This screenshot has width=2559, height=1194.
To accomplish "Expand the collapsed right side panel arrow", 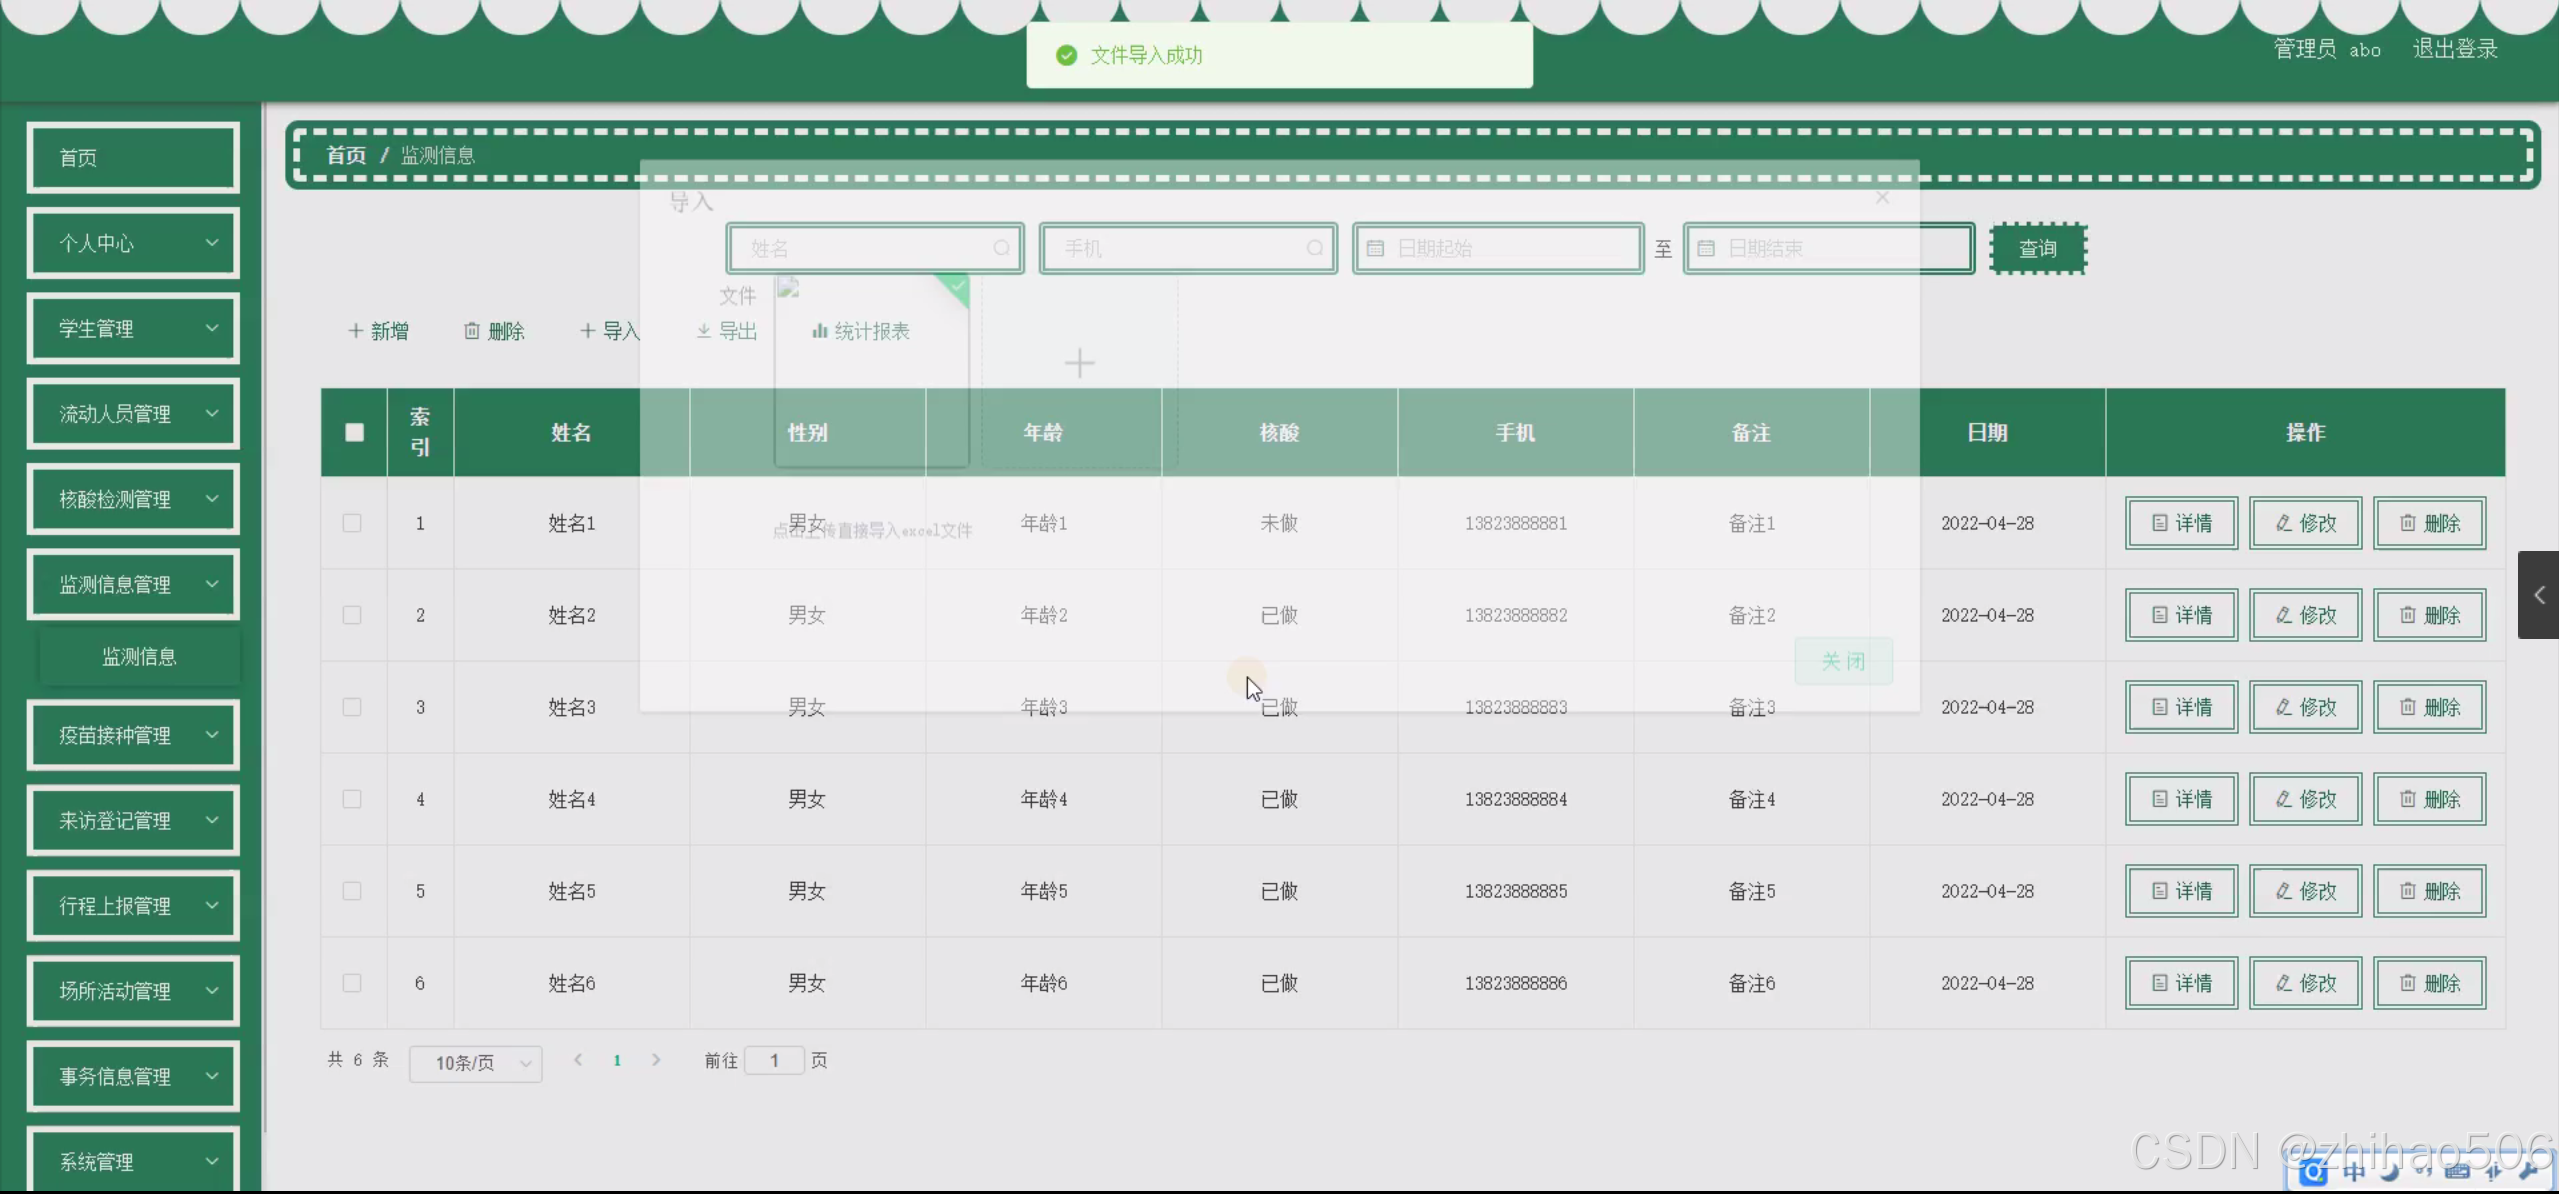I will 2538,595.
